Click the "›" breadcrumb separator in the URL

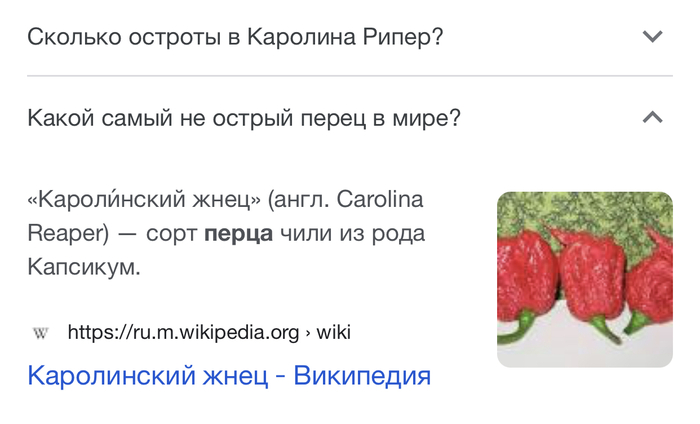pyautogui.click(x=308, y=332)
